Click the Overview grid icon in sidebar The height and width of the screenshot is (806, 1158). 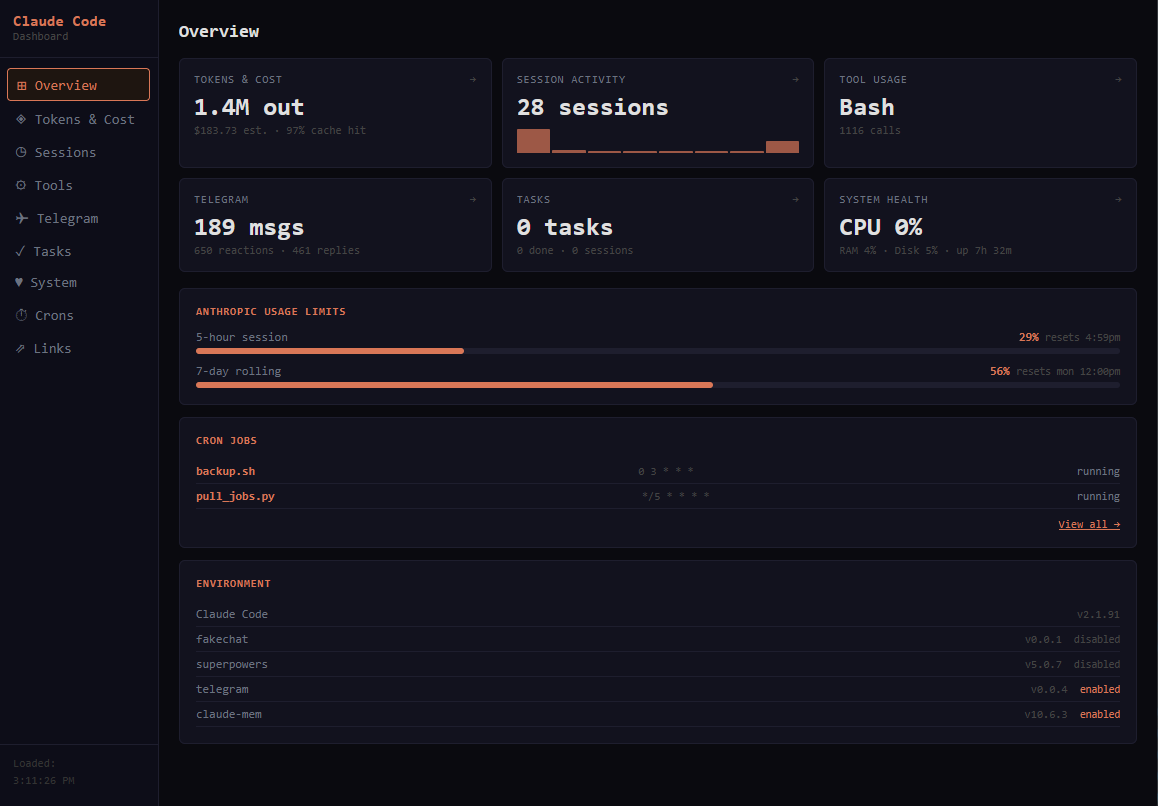tap(21, 86)
